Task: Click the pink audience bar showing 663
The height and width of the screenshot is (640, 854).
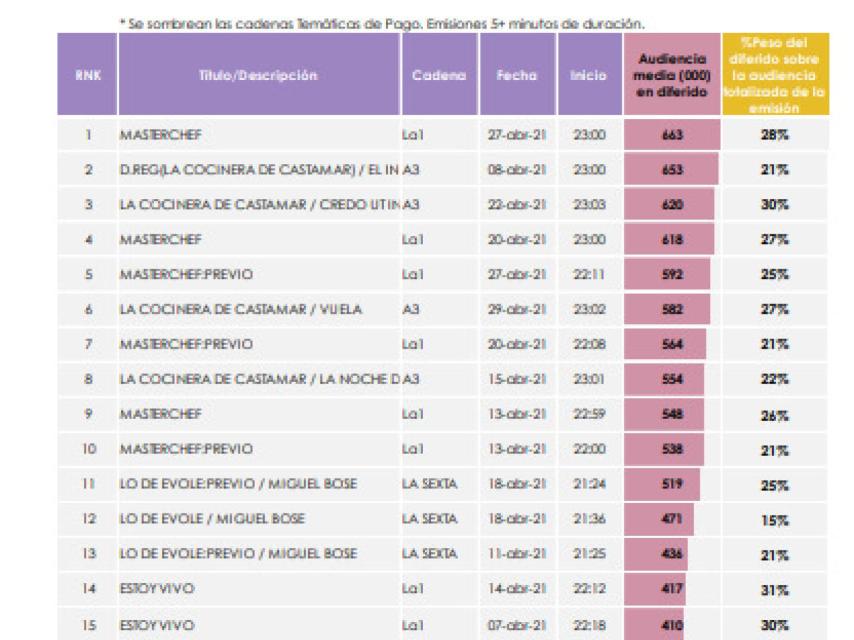Action: click(x=671, y=135)
